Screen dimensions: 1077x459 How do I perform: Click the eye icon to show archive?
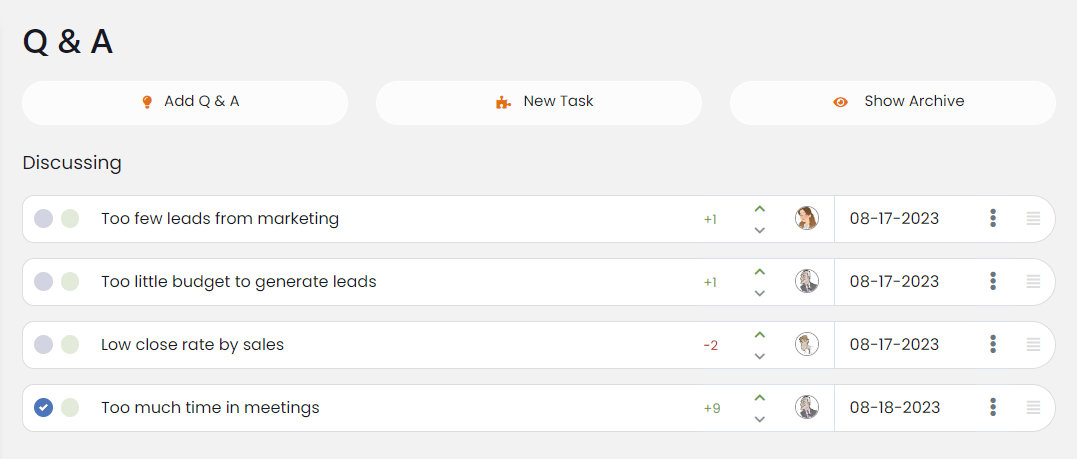pos(840,102)
